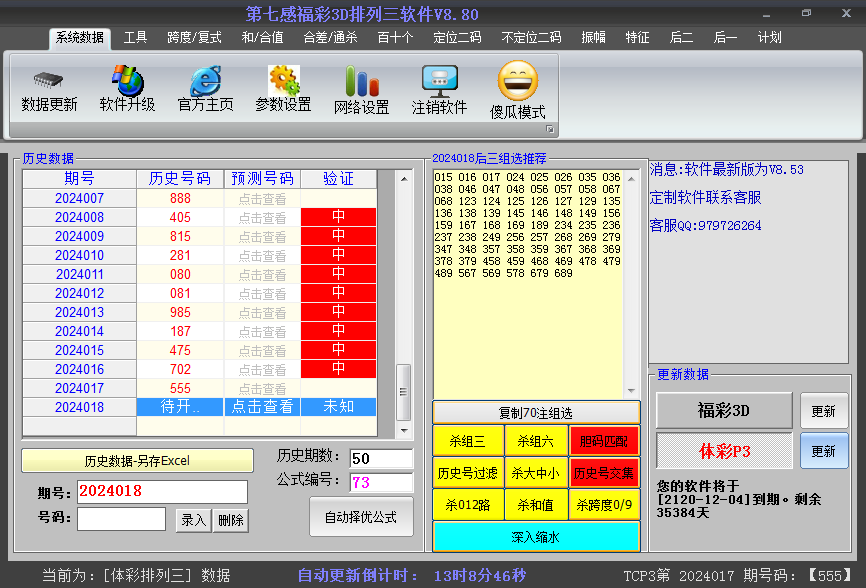
Task: Open 参数设置 gear settings icon
Action: click(x=284, y=81)
